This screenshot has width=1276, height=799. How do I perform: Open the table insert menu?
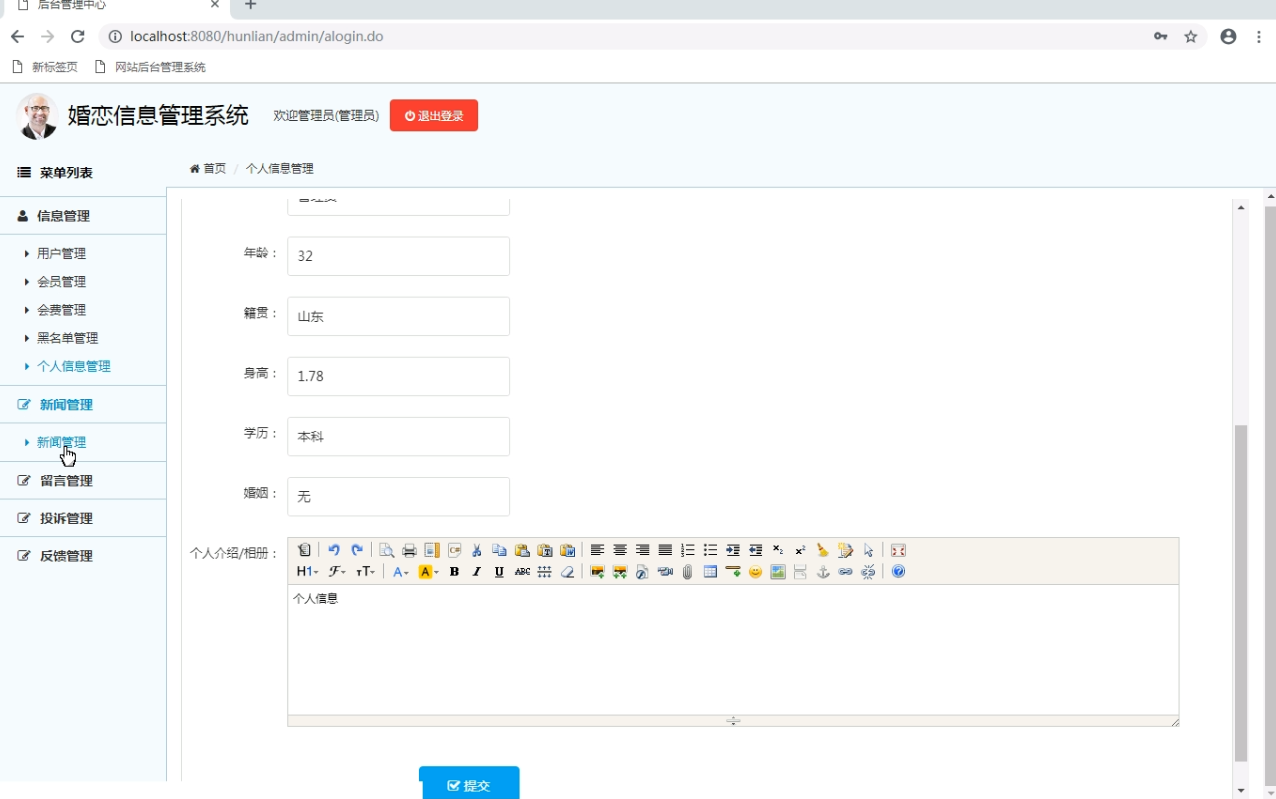(x=710, y=572)
